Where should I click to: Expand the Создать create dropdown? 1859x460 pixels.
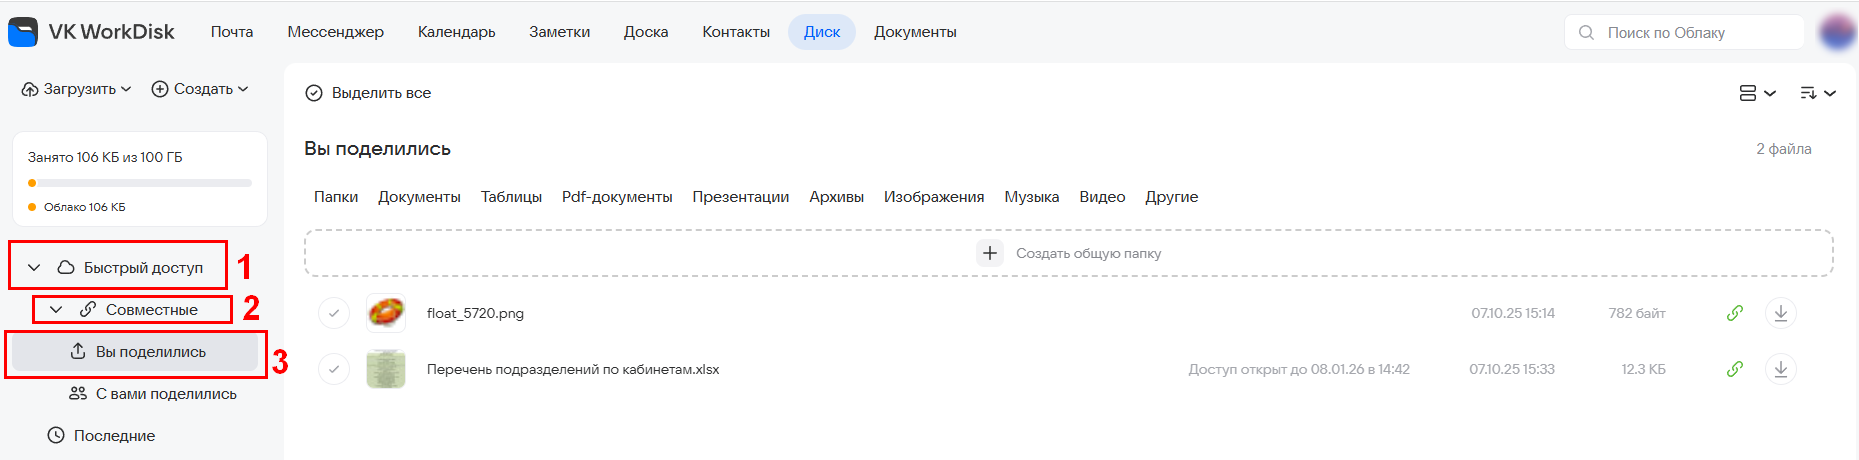coord(200,89)
